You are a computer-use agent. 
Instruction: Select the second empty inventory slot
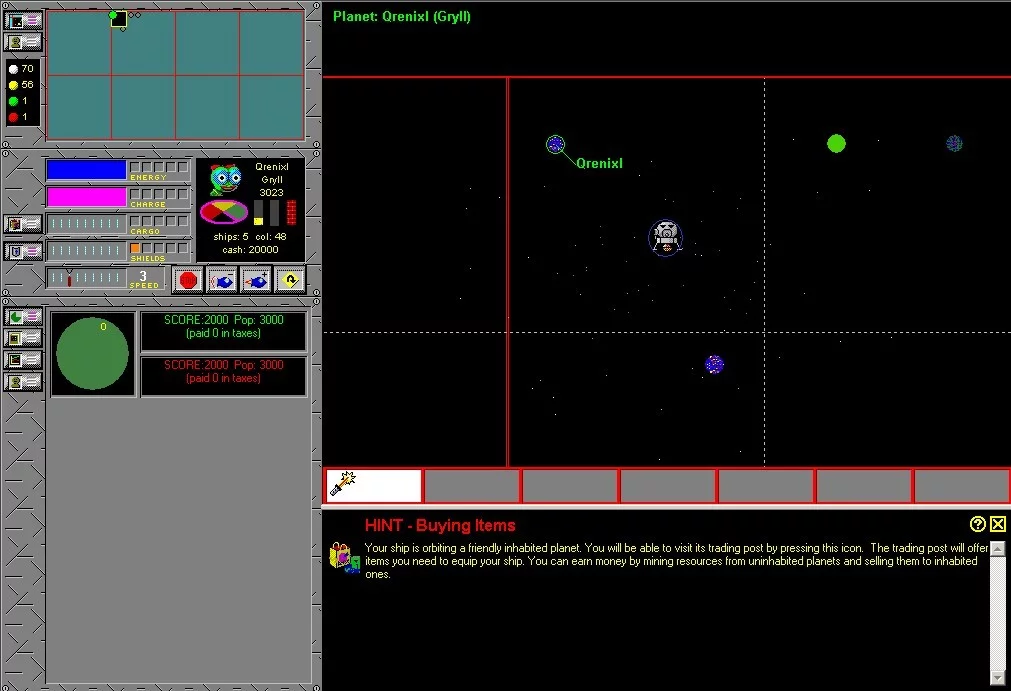(x=570, y=485)
